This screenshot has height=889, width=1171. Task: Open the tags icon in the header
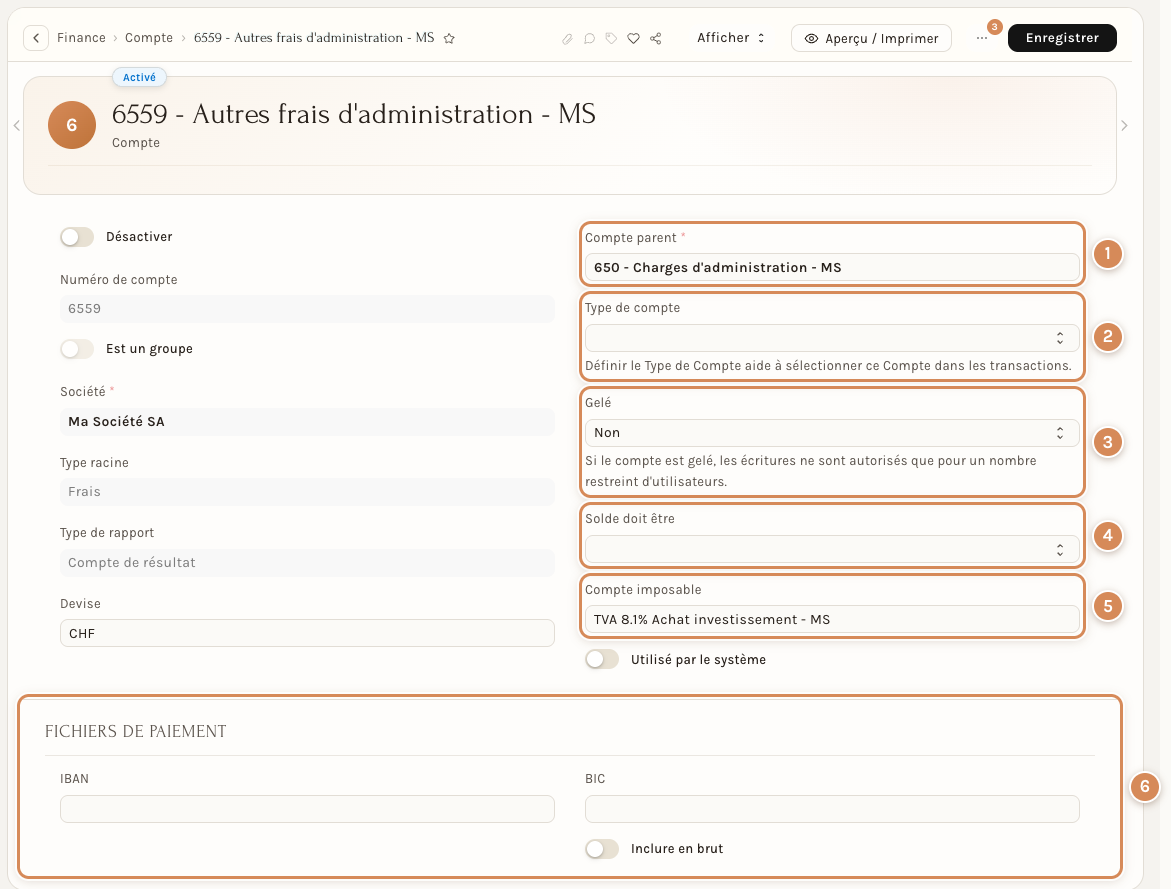click(612, 38)
